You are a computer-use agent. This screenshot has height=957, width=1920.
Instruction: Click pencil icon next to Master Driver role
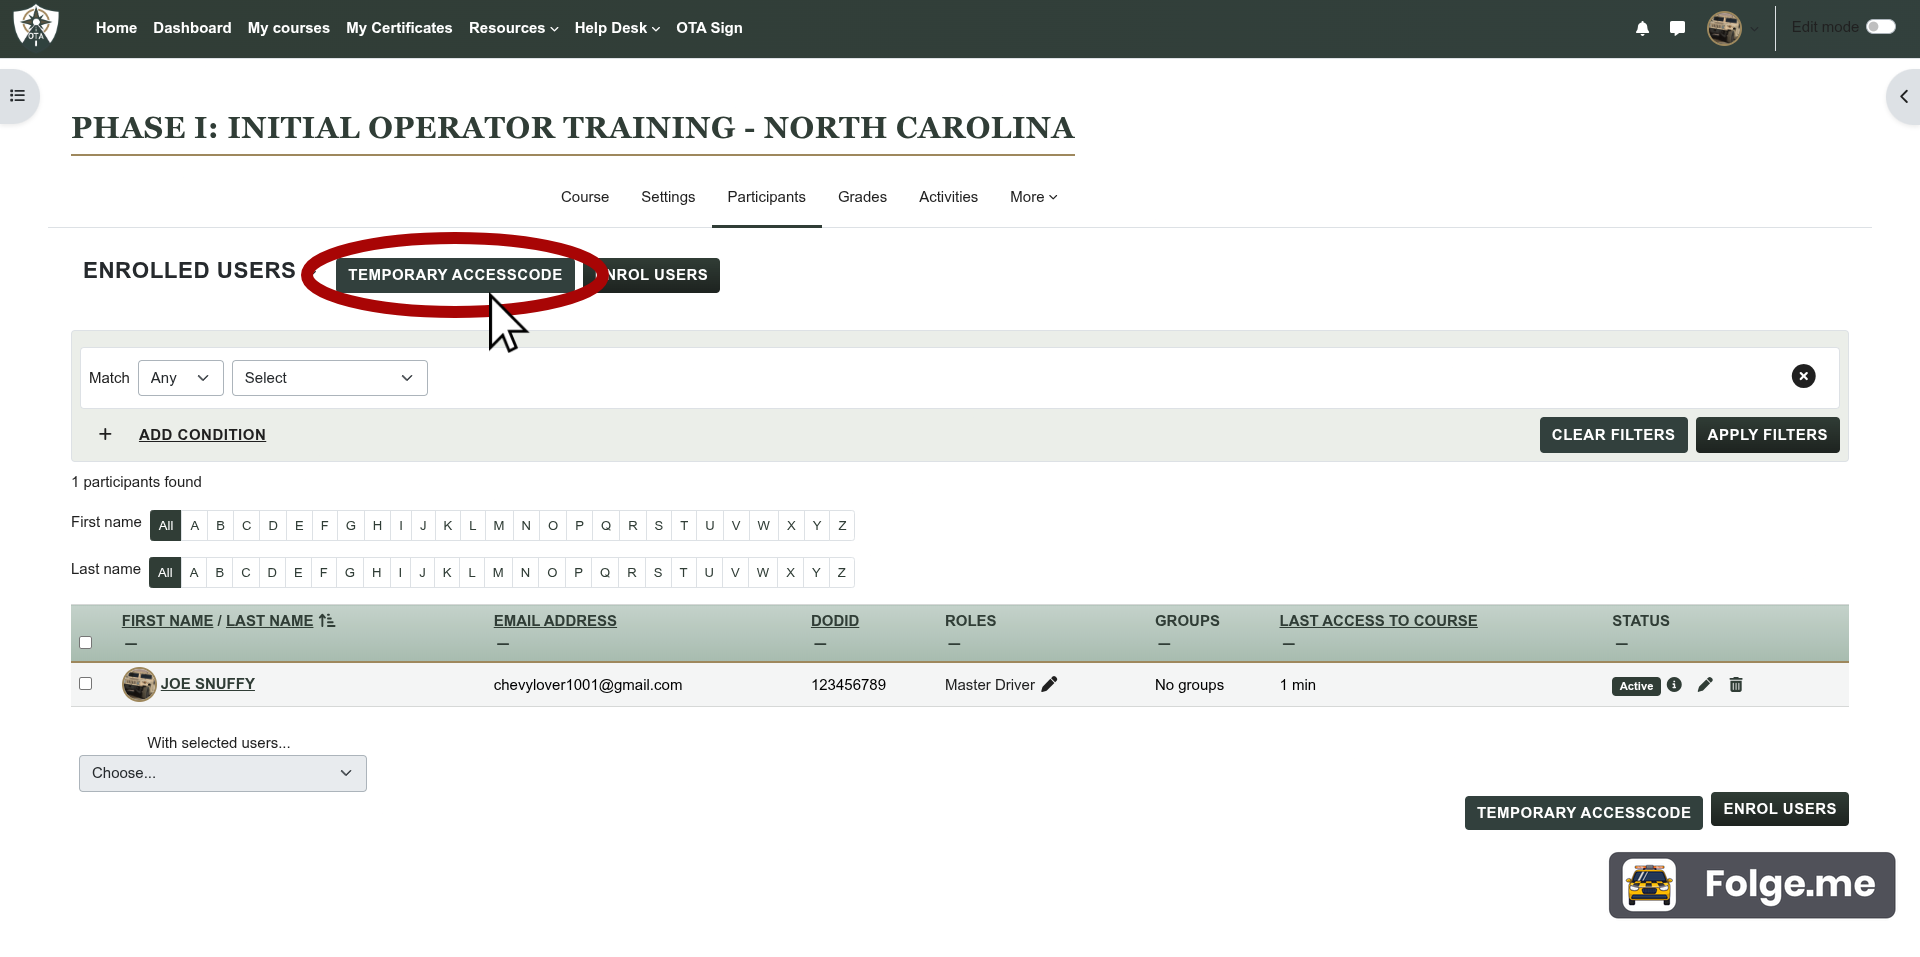pos(1049,685)
